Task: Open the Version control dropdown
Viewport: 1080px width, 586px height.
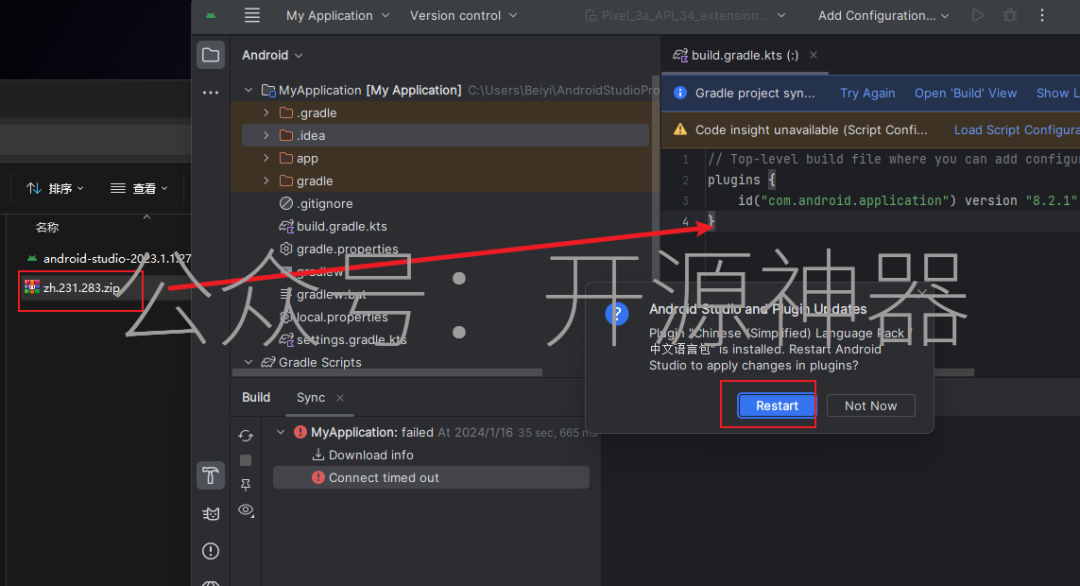Action: pos(464,15)
